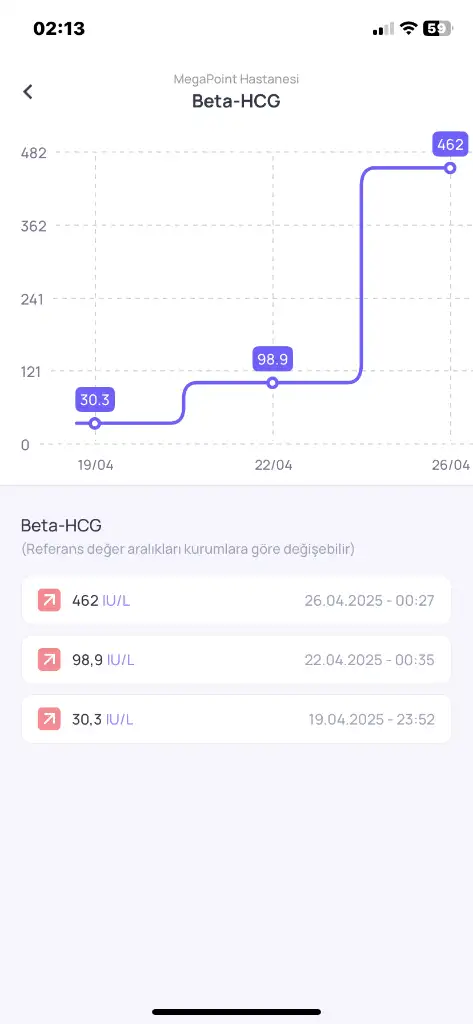
Task: Select the 98.9 data point on chart
Action: coord(273,383)
